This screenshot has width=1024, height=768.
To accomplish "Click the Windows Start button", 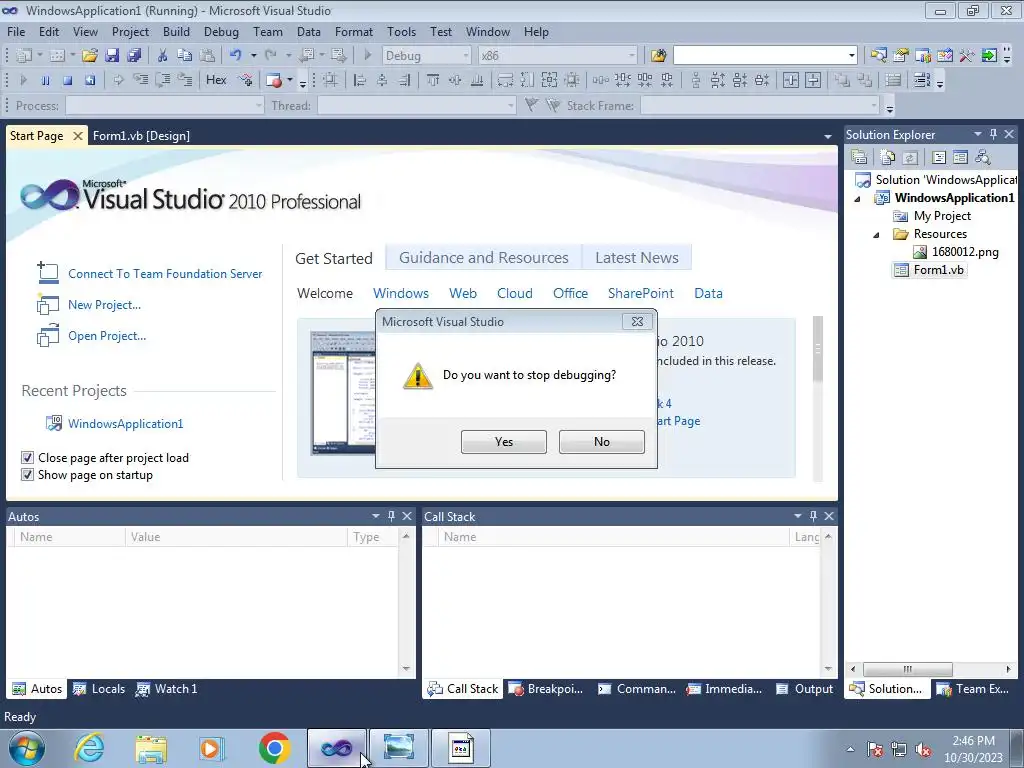I will (27, 748).
